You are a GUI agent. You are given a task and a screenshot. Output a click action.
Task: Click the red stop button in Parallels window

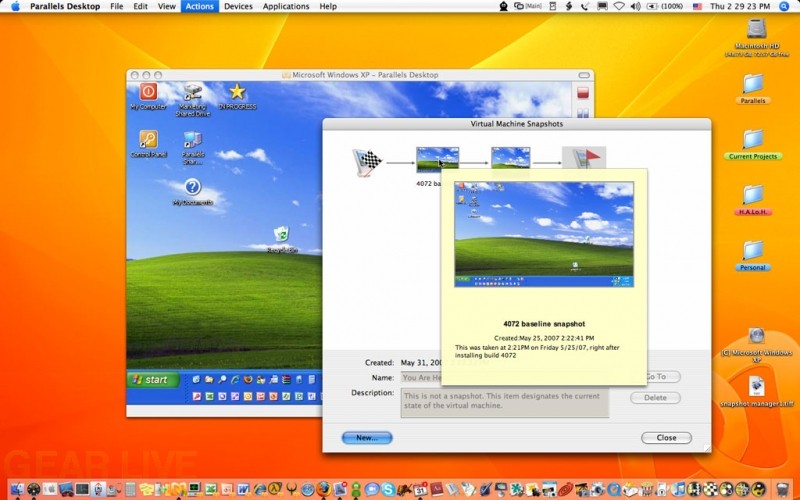point(583,92)
